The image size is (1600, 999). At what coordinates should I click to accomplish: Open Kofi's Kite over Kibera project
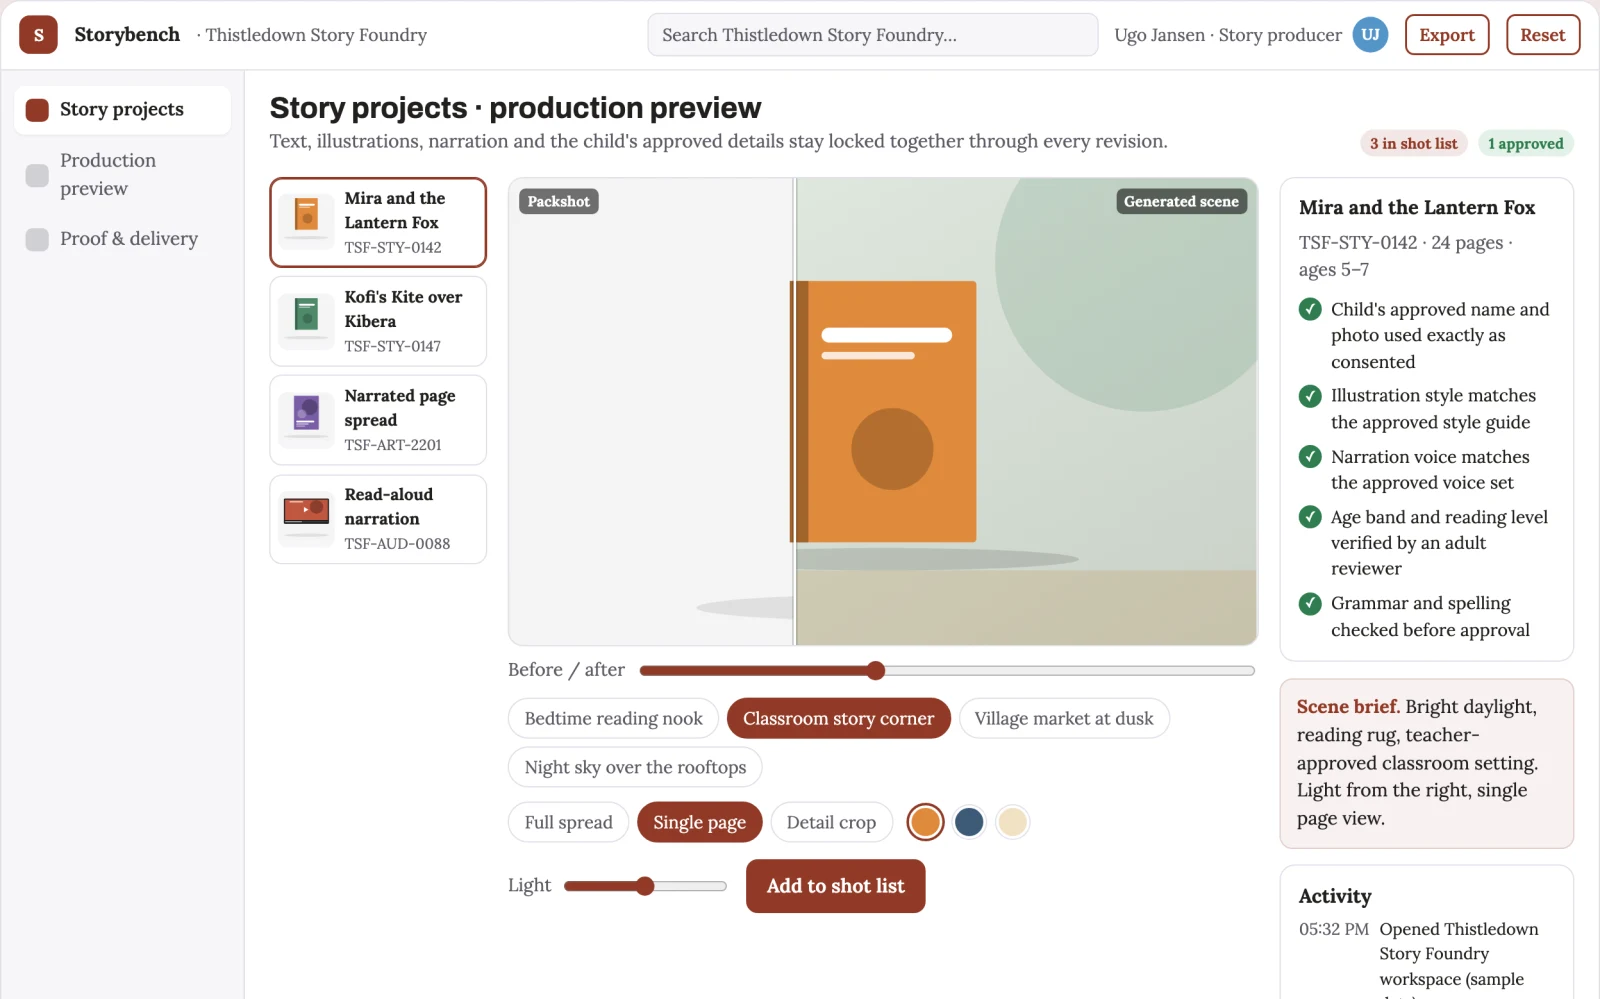378,321
